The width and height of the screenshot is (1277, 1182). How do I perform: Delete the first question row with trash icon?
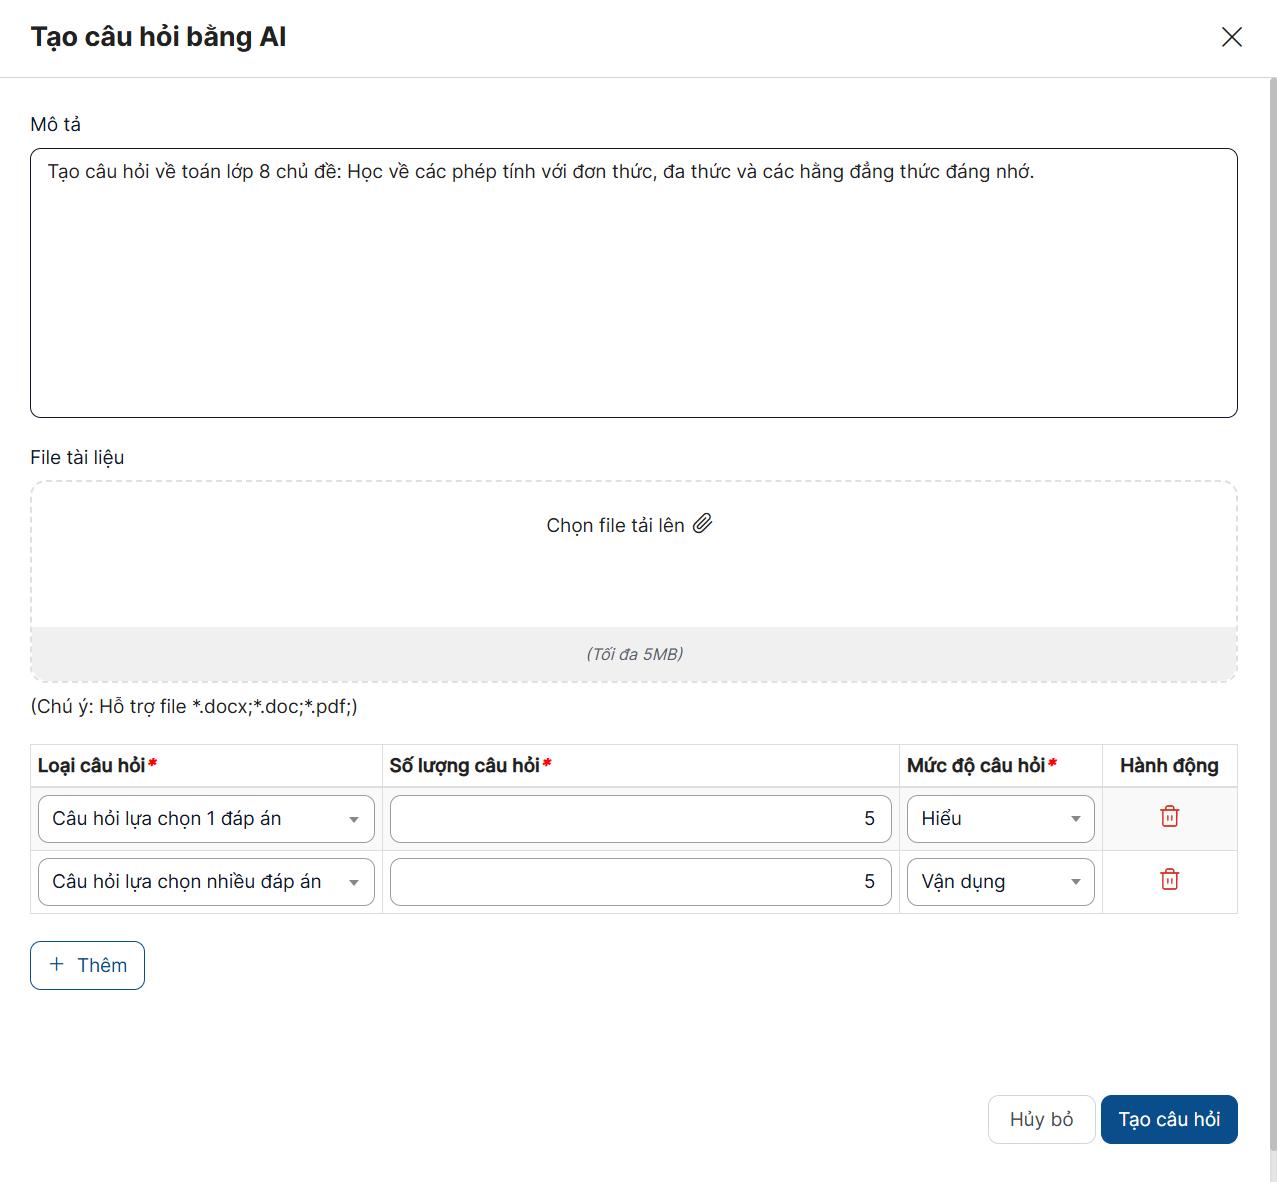click(x=1169, y=817)
